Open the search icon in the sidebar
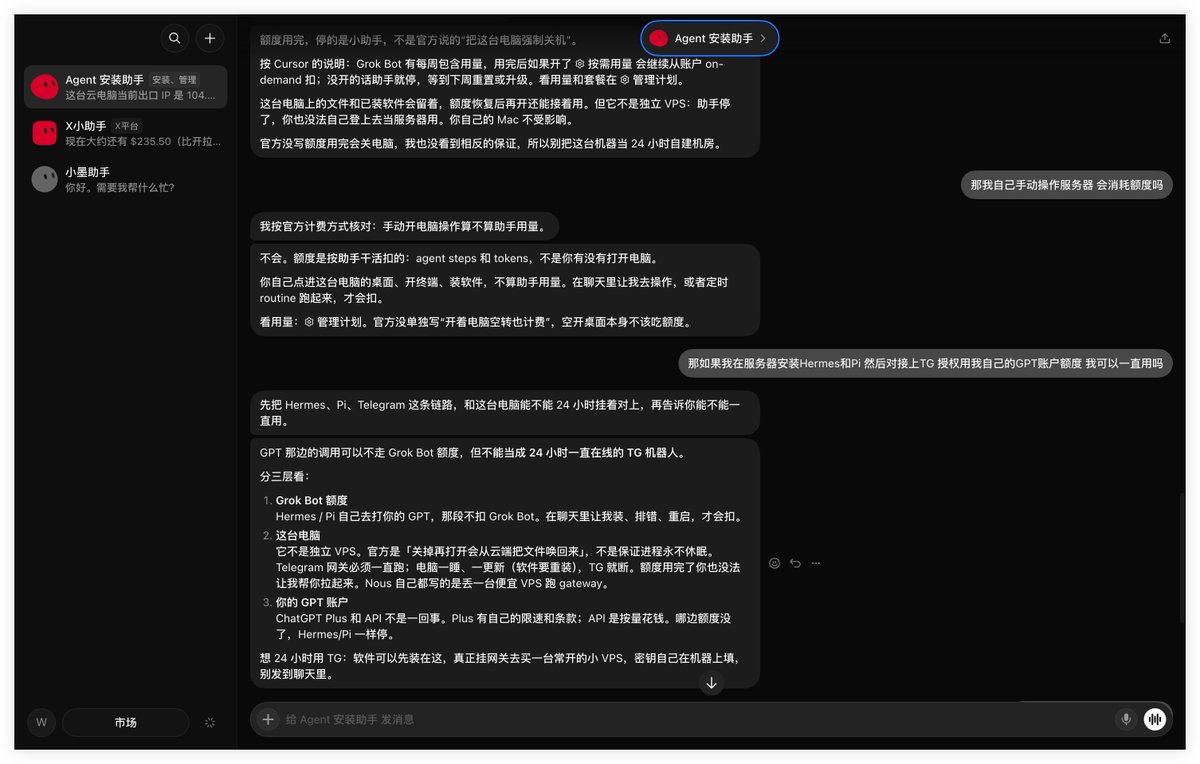The width and height of the screenshot is (1200, 764). click(175, 38)
